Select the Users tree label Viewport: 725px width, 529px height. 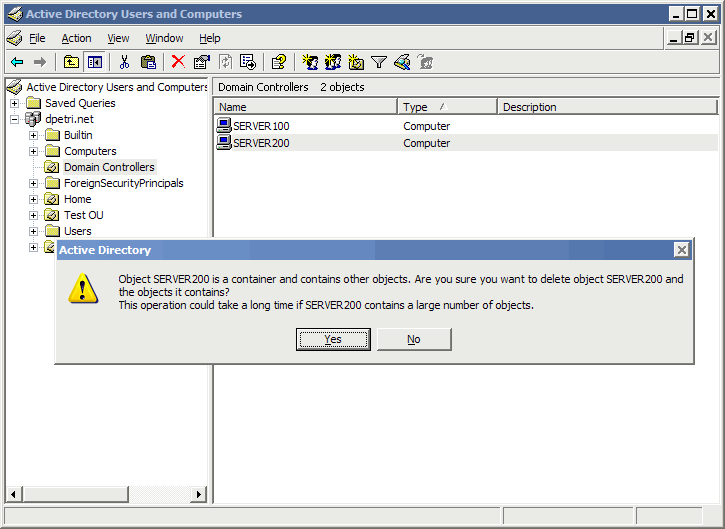(x=78, y=231)
